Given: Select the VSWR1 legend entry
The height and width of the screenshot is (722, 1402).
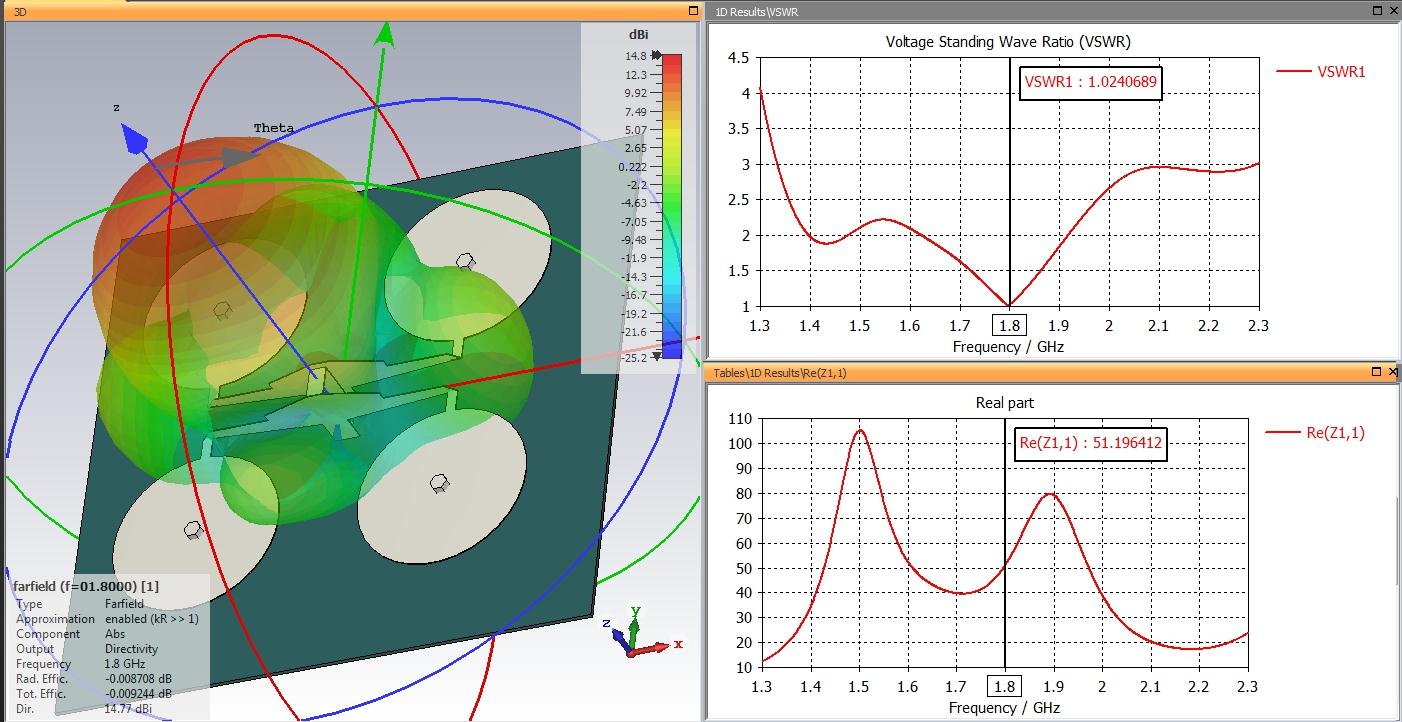Looking at the screenshot, I should coord(1321,72).
